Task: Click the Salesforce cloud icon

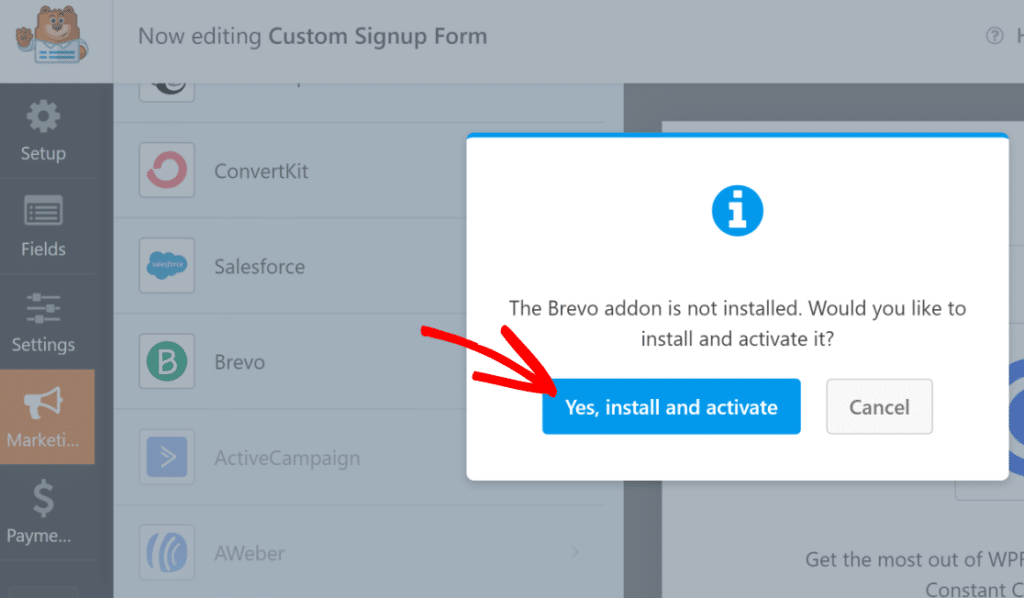Action: point(166,266)
